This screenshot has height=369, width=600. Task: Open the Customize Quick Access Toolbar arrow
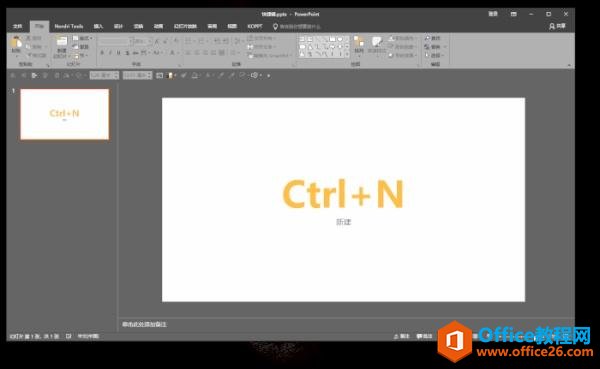[269, 76]
